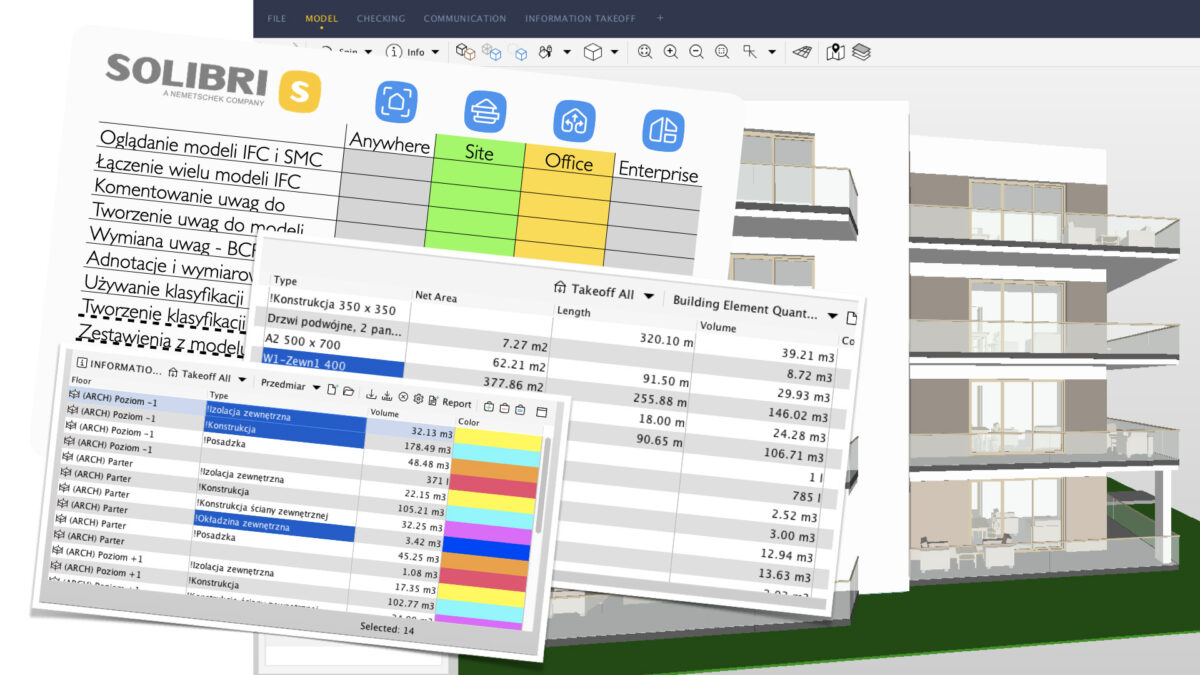
Task: Click the '377.86 m2' net area value
Action: [x=513, y=385]
